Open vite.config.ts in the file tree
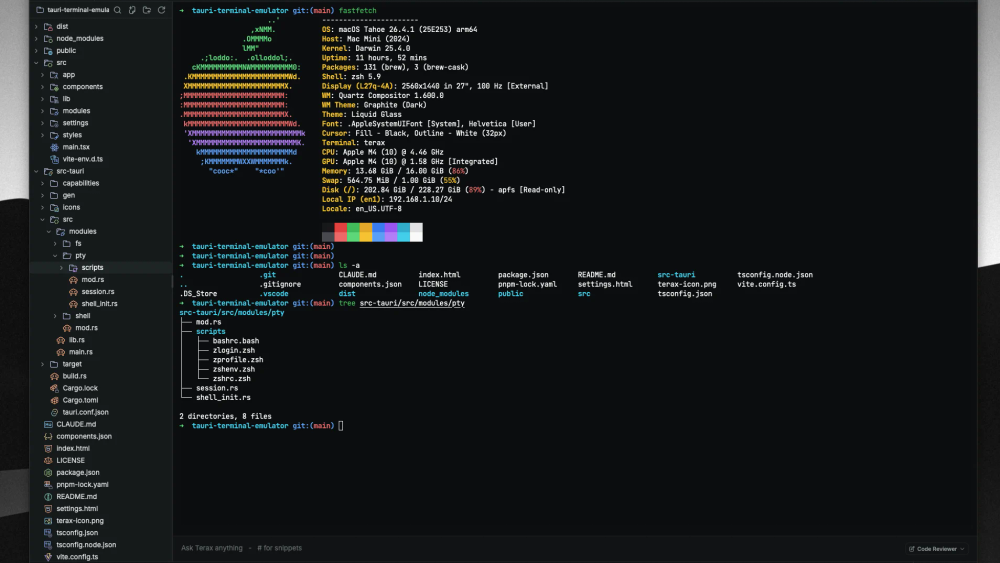This screenshot has height=563, width=1000. tap(77, 557)
